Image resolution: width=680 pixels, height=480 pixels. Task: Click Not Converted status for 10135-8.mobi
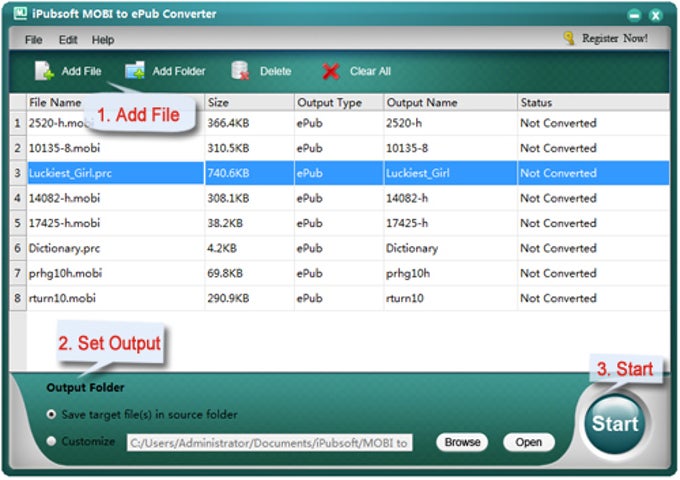pyautogui.click(x=559, y=148)
